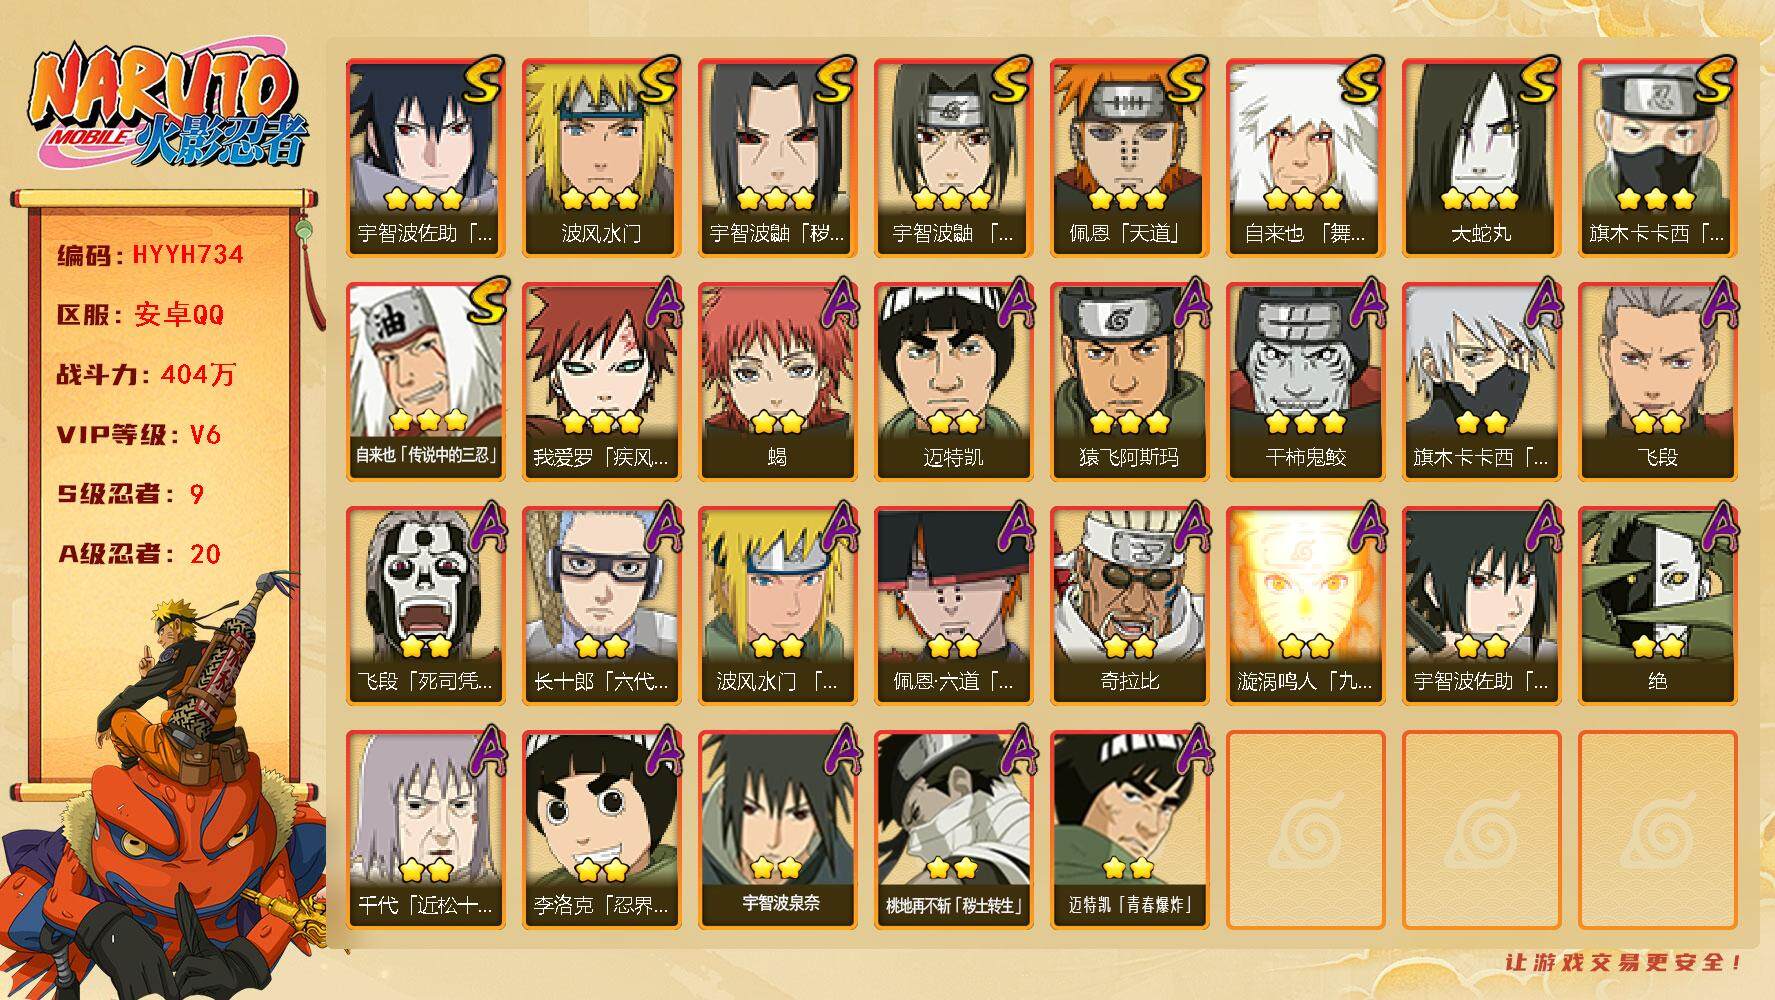The height and width of the screenshot is (1000, 1775).
Task: Select the 波风水门 S-rank ninja card
Action: (x=601, y=157)
